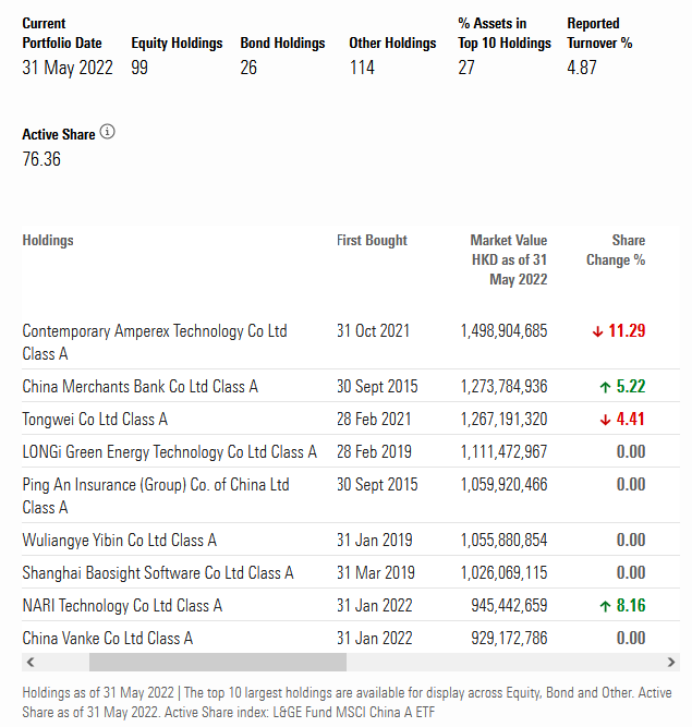Open China Merchants Bank Co Ltd Class A

pos(140,387)
